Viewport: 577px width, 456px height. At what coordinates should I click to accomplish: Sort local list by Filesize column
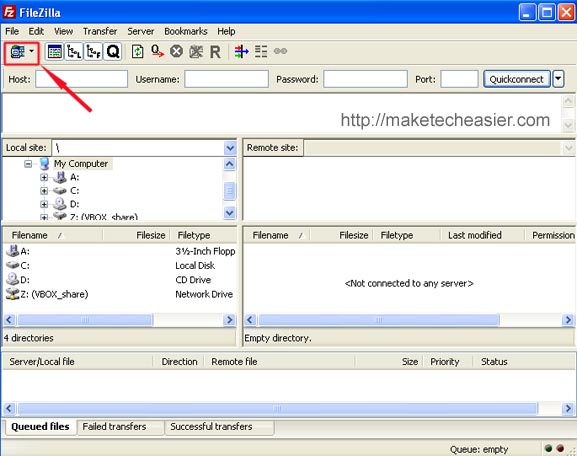(x=136, y=235)
